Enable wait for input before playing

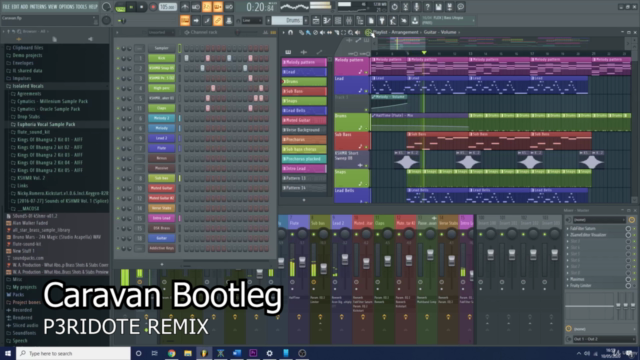click(x=196, y=7)
